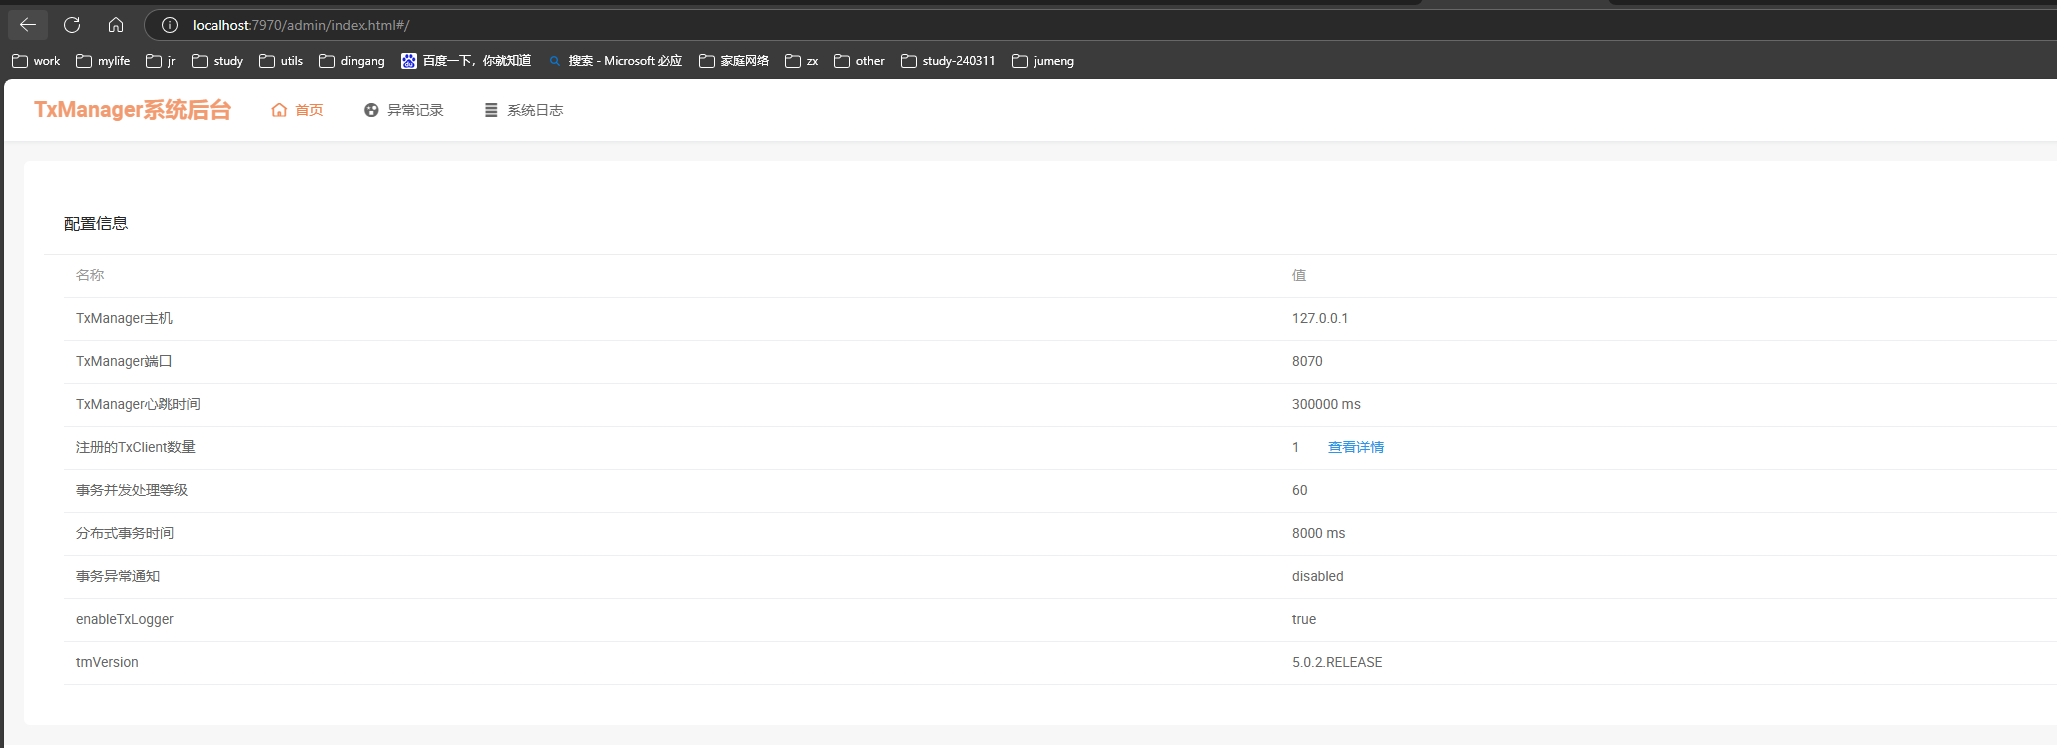Expand the study-240311 bookmarks folder
Screen dimensions: 2057x748
(948, 61)
